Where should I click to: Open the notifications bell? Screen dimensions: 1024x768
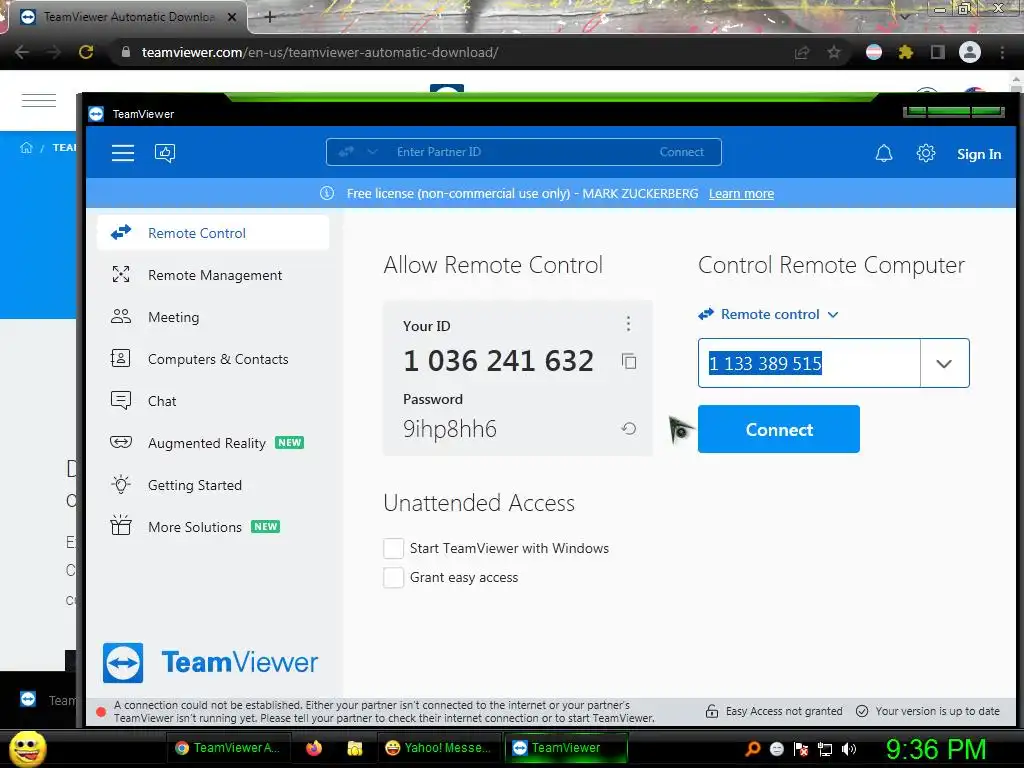(884, 153)
